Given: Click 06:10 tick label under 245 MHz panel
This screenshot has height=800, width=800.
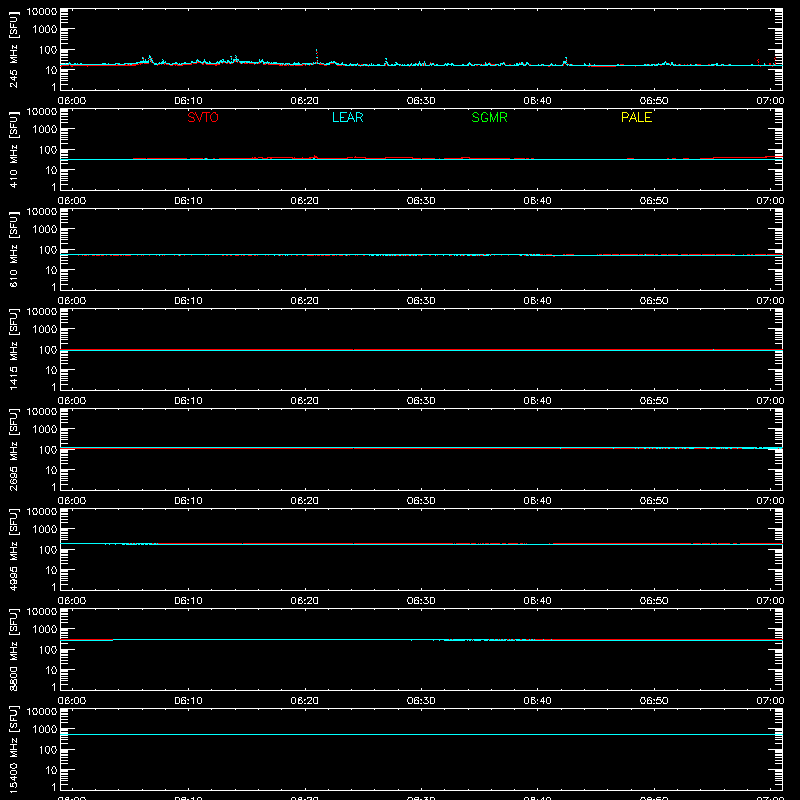Looking at the screenshot, I should (x=188, y=101).
